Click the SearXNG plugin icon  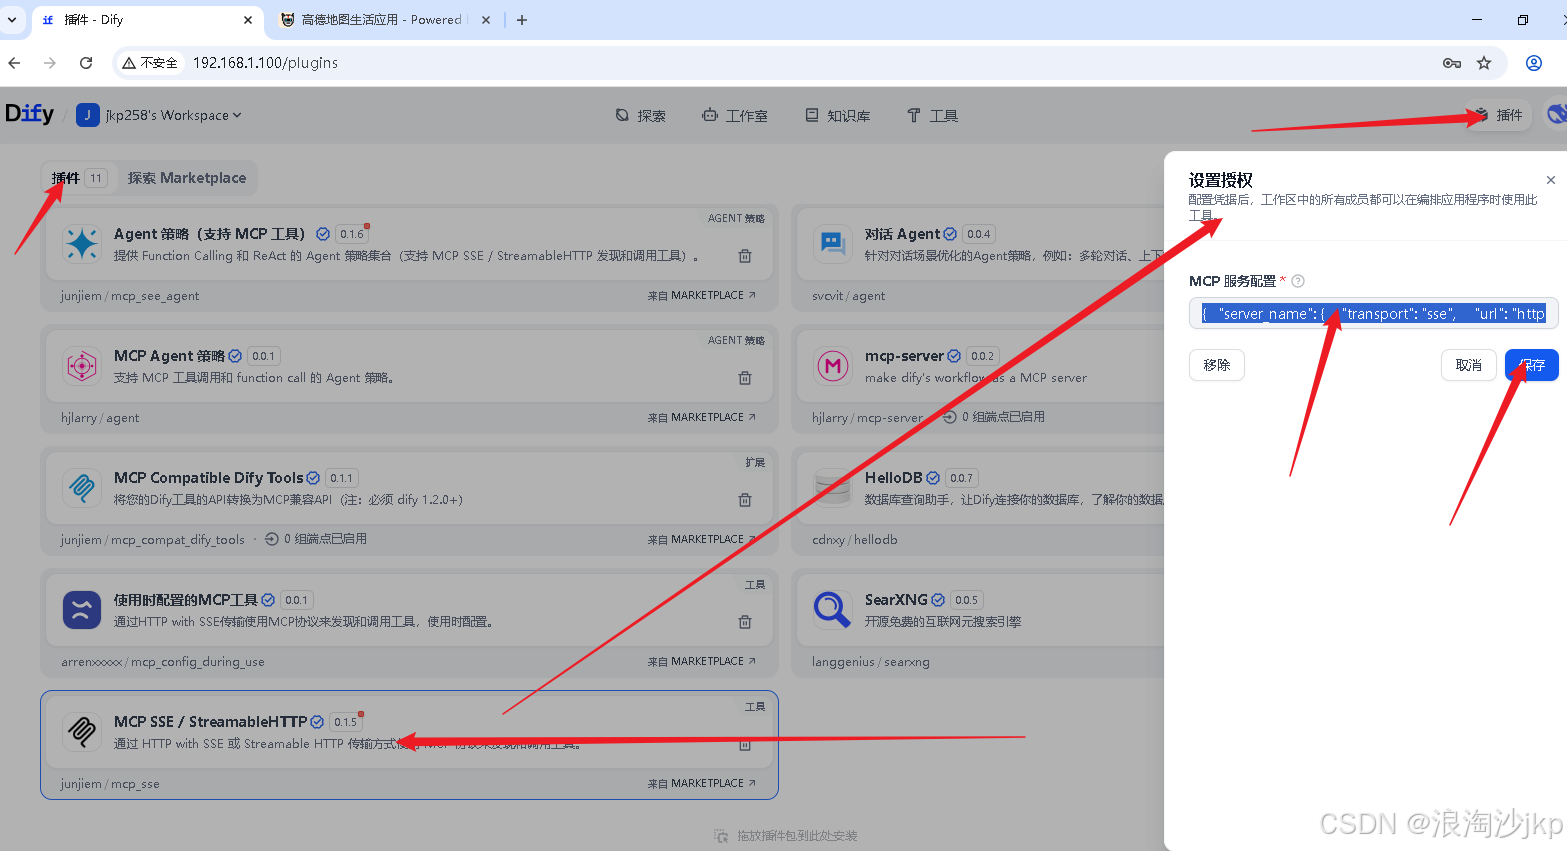pyautogui.click(x=833, y=610)
